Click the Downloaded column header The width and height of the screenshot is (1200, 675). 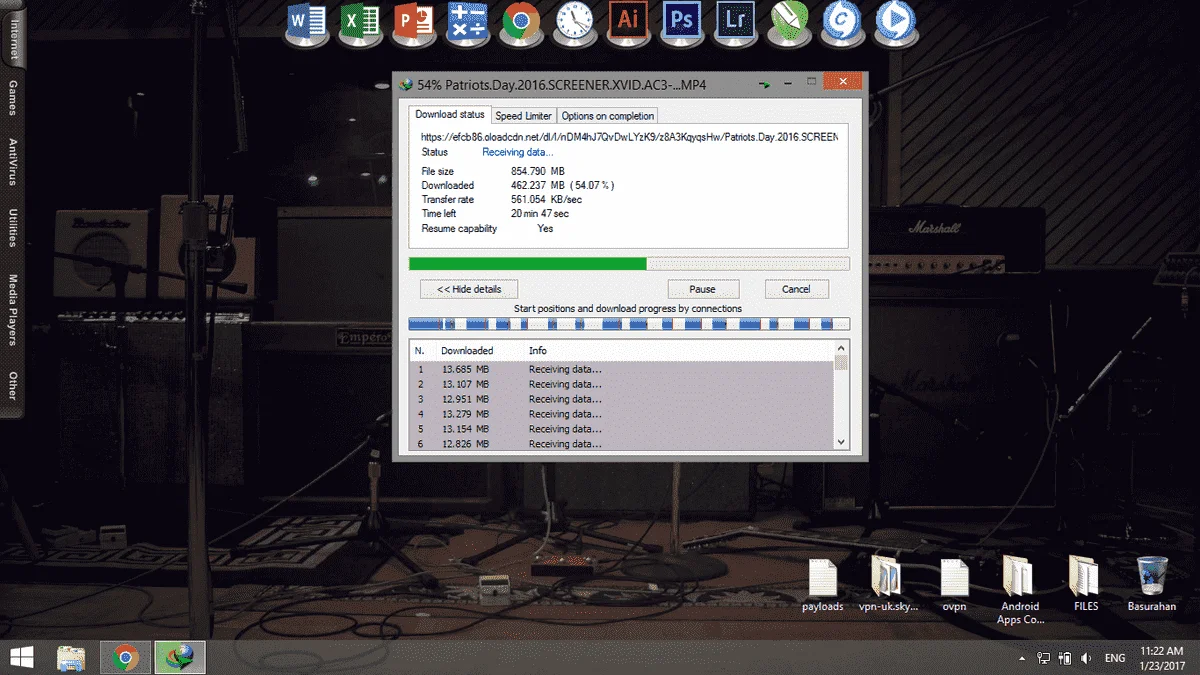coord(481,351)
